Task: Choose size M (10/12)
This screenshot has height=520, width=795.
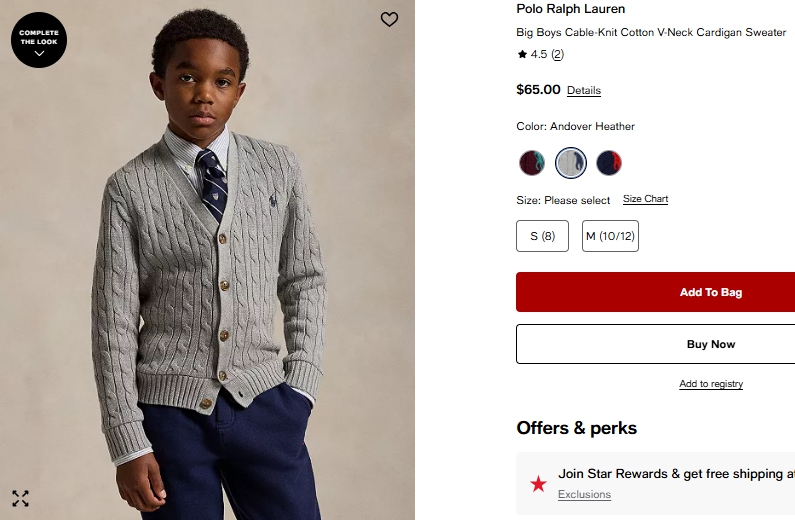Action: click(610, 236)
